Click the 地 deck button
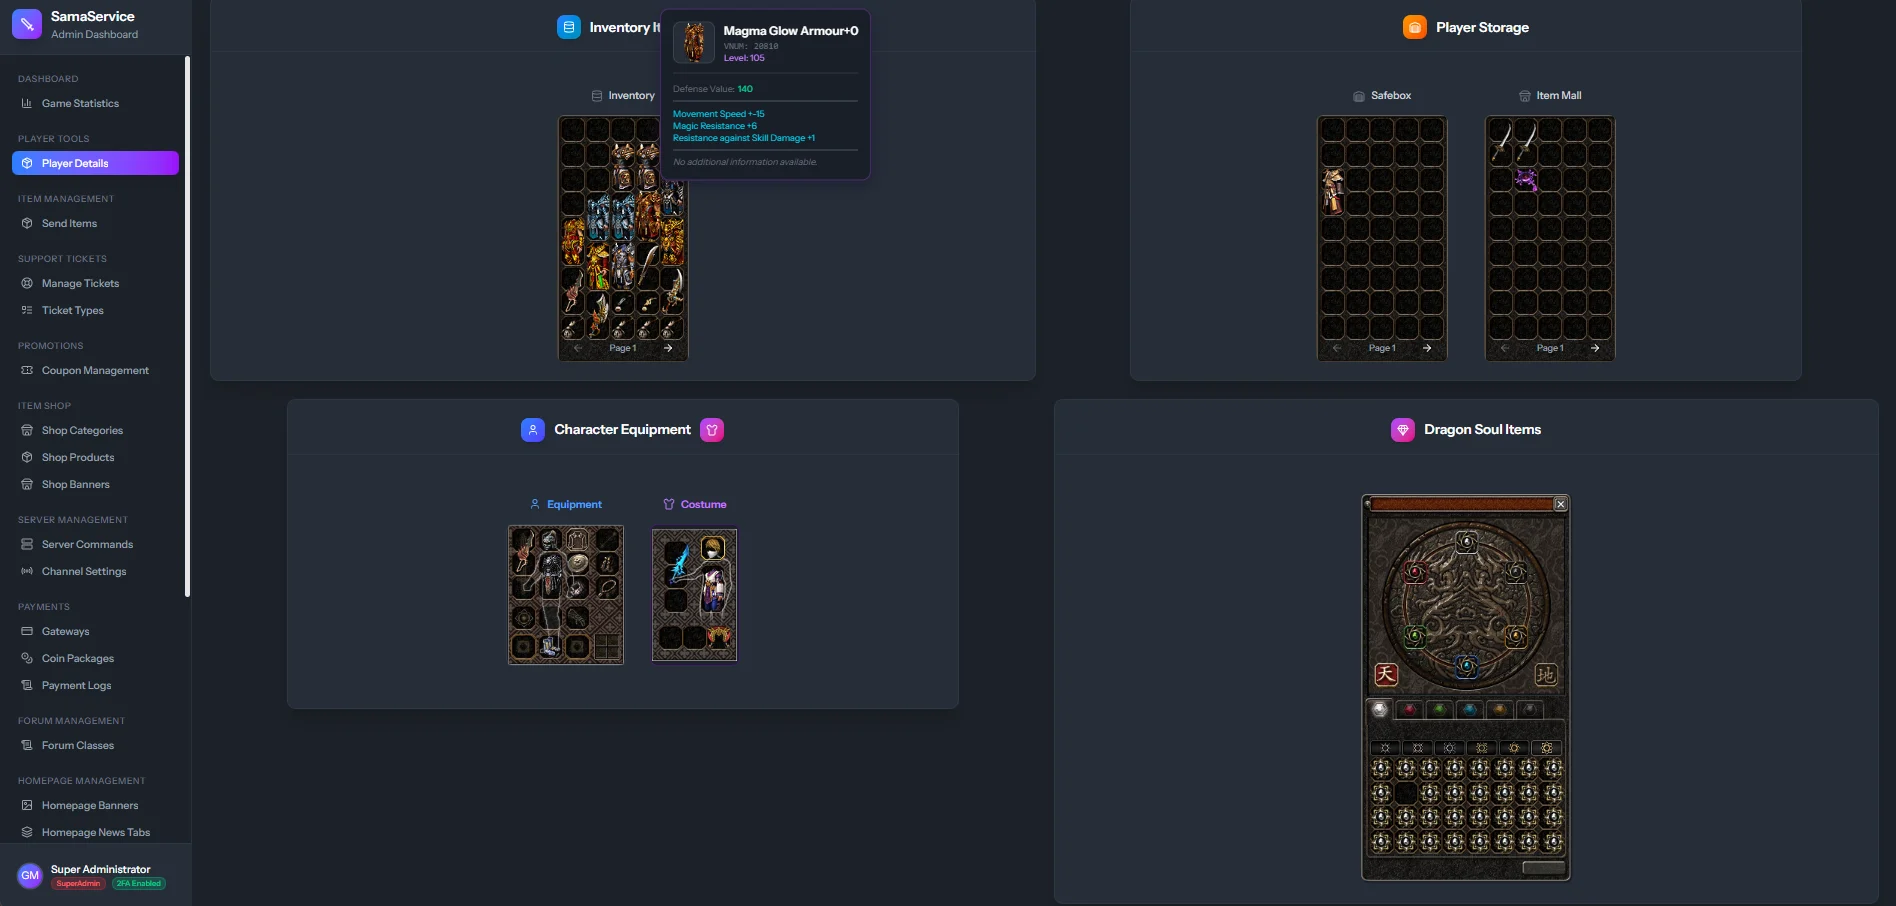1896x906 pixels. (1546, 674)
